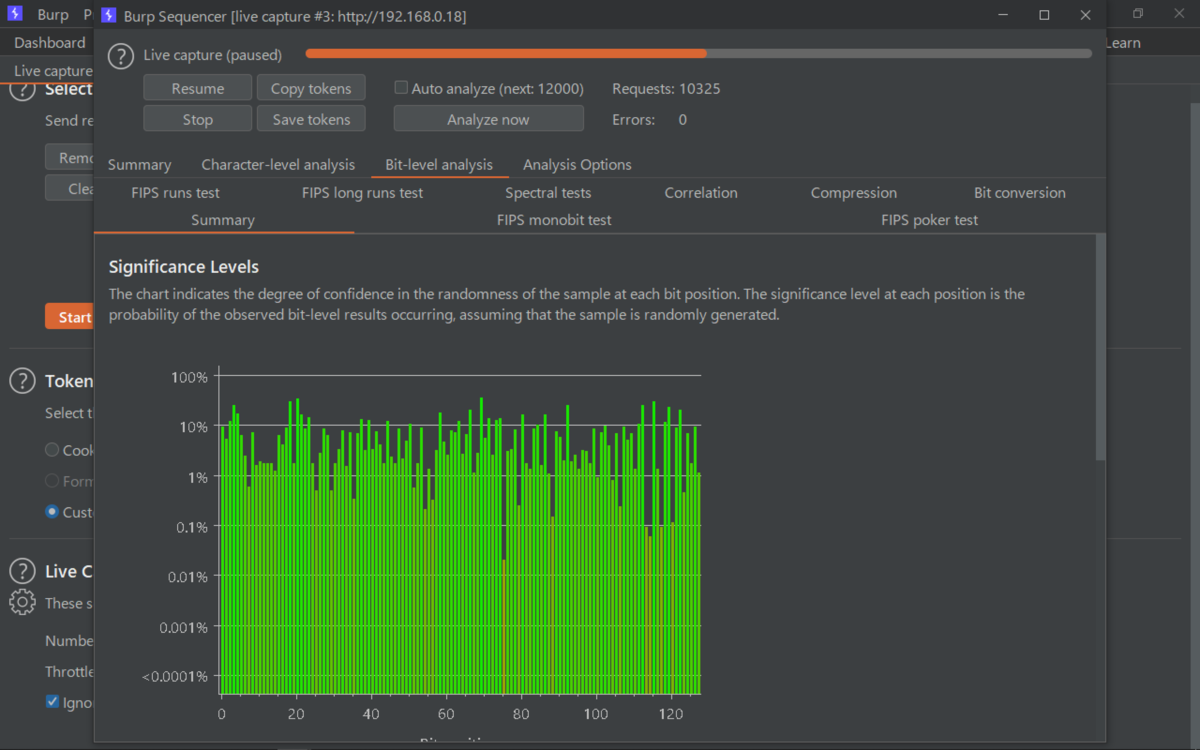This screenshot has height=750, width=1200.
Task: Open the FIPS runs test tab
Action: coord(175,192)
